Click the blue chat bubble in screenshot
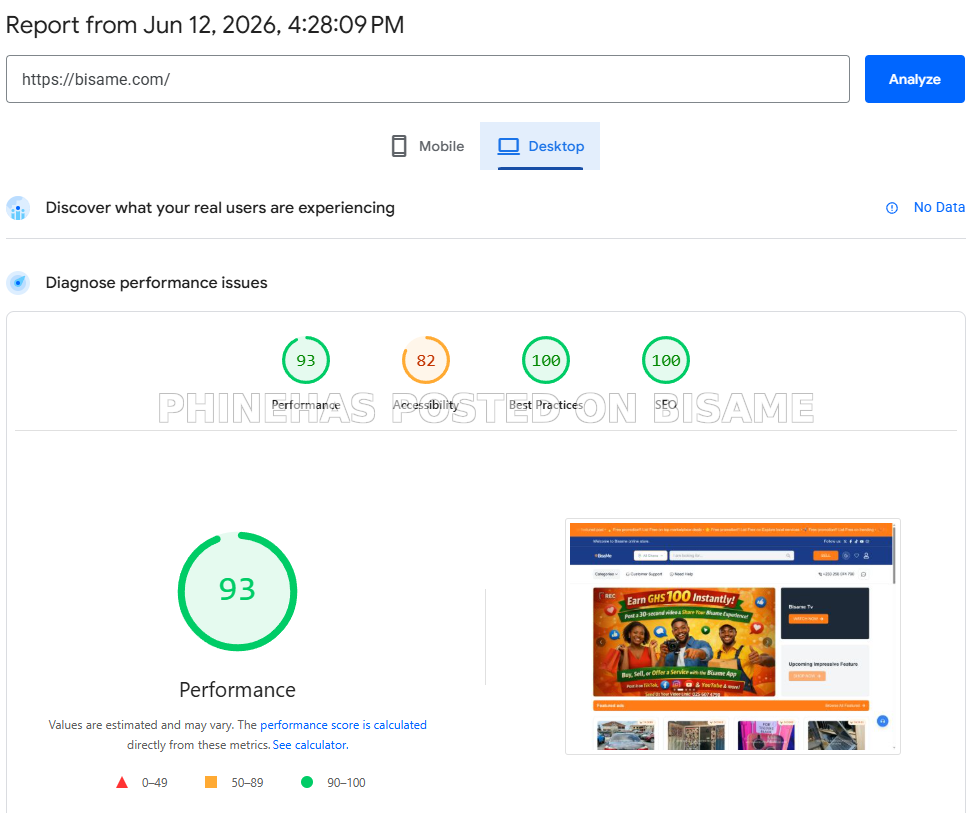Screen dimensions: 972x813 tap(883, 721)
